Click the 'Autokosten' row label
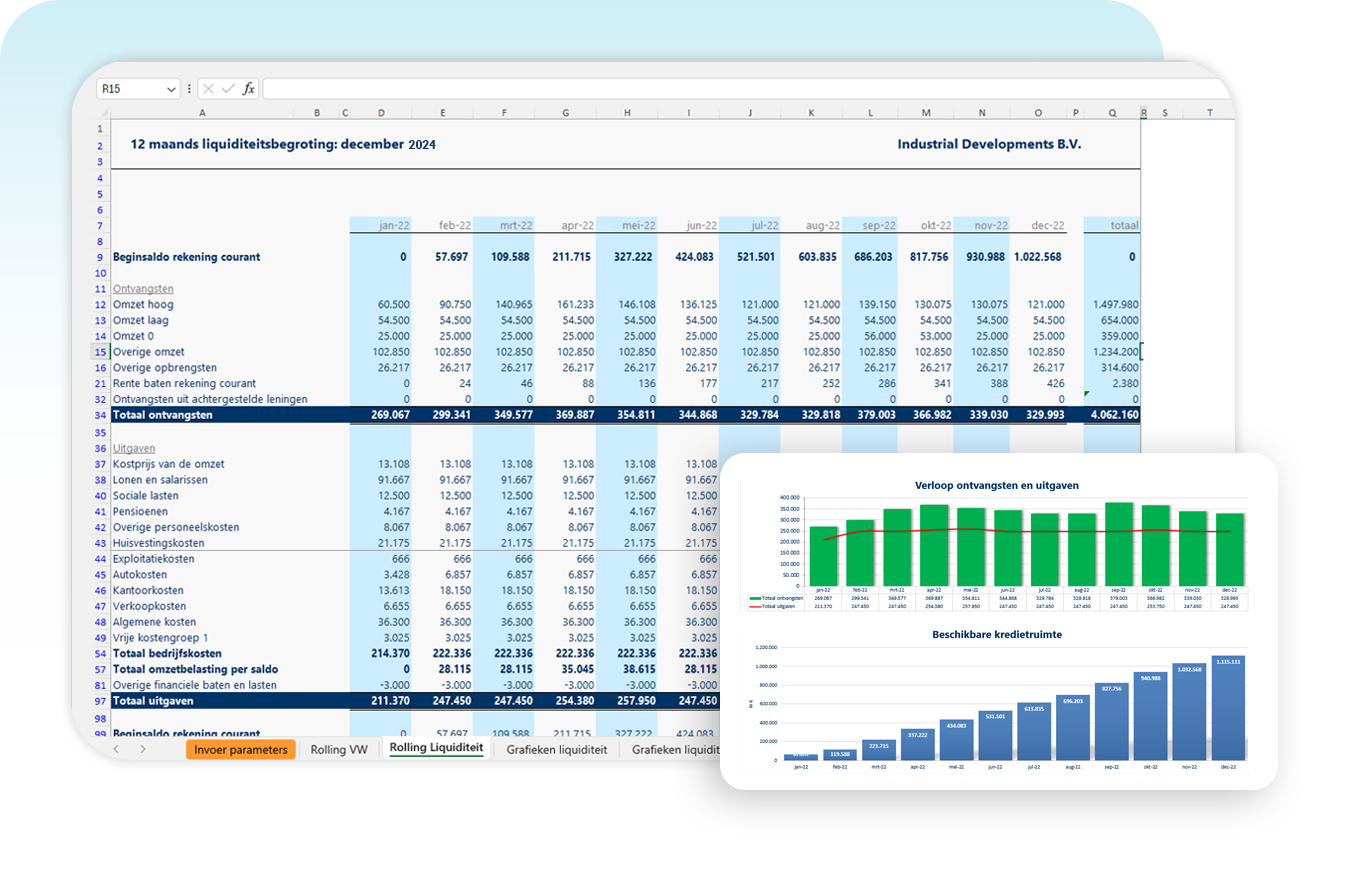1368x894 pixels. pos(140,575)
